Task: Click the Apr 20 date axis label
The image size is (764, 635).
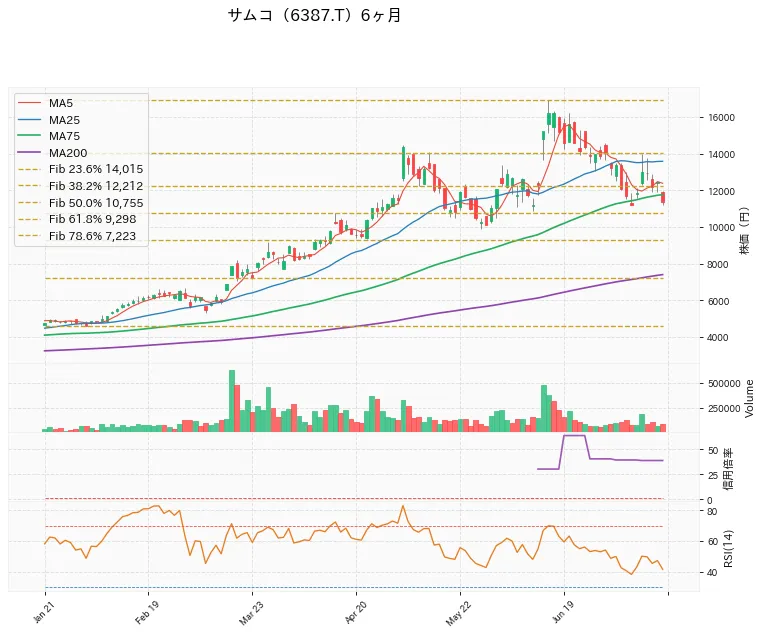Action: (x=355, y=613)
